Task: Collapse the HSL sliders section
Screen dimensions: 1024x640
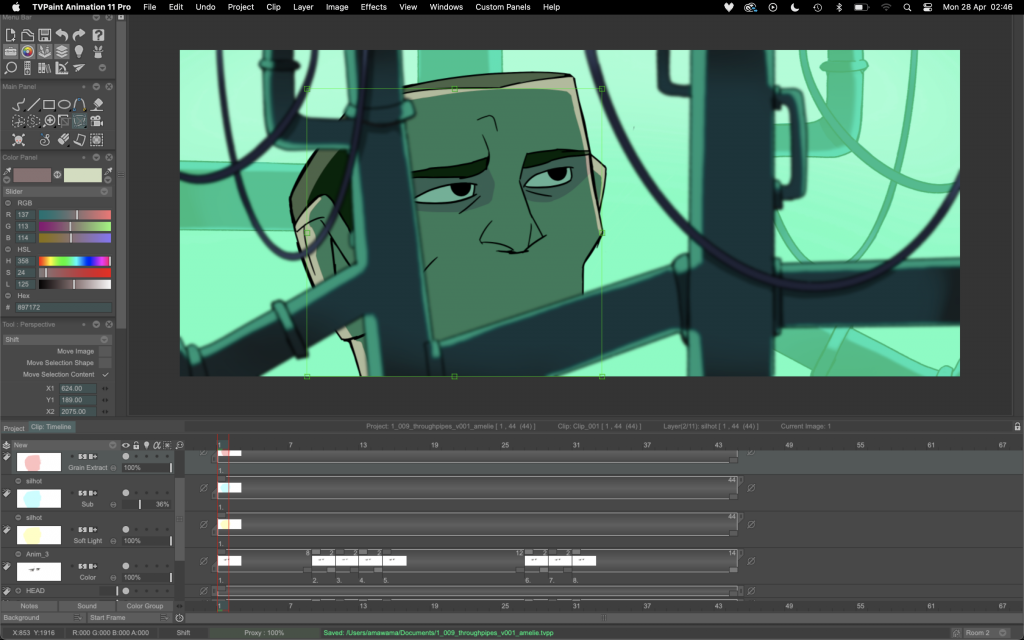Action: point(8,249)
